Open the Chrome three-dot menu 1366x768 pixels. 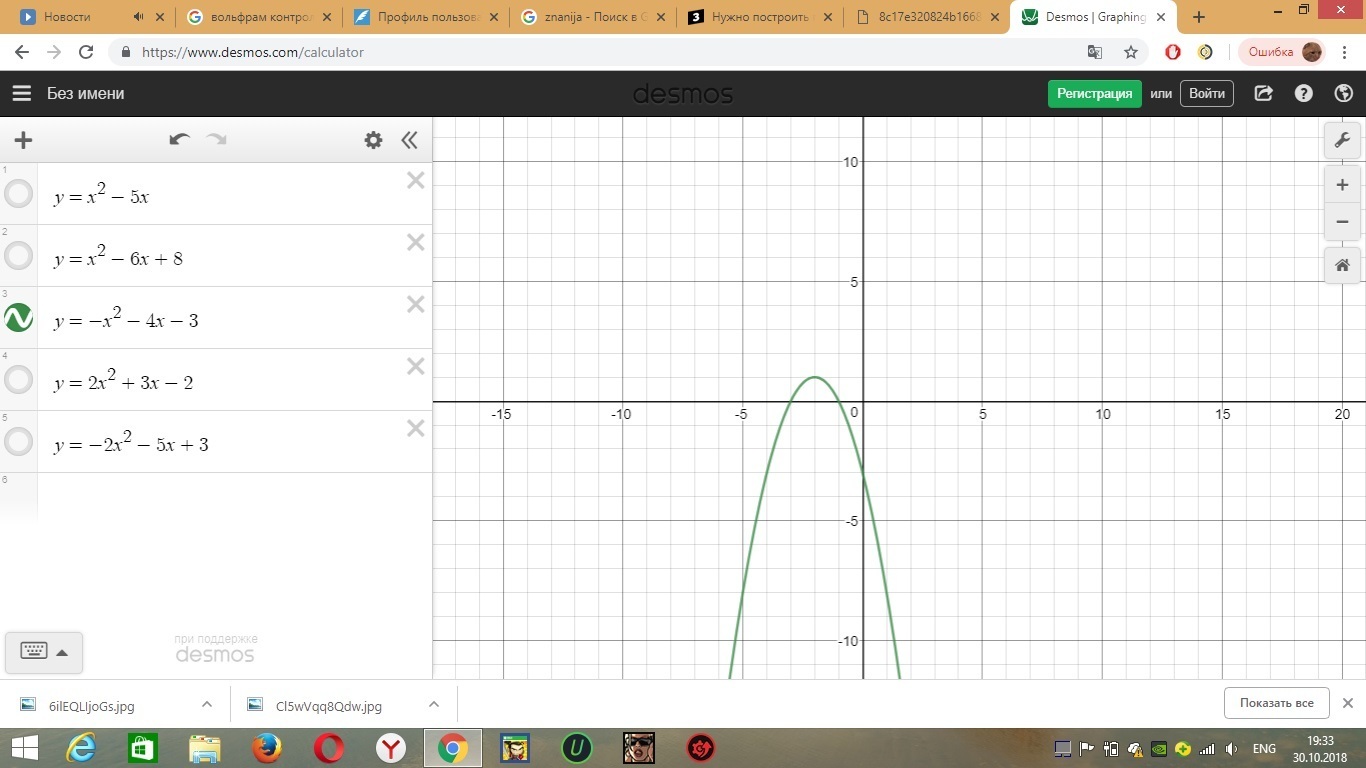[1343, 52]
